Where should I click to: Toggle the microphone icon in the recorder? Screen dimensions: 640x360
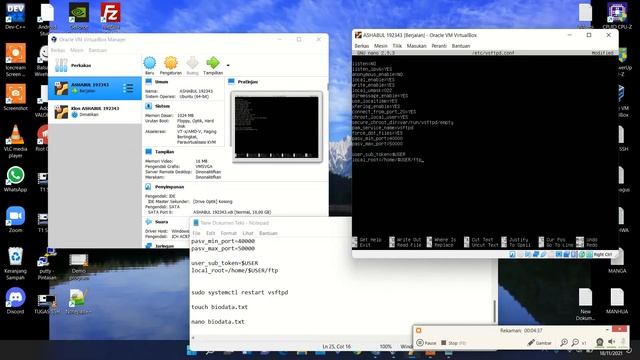point(623,342)
